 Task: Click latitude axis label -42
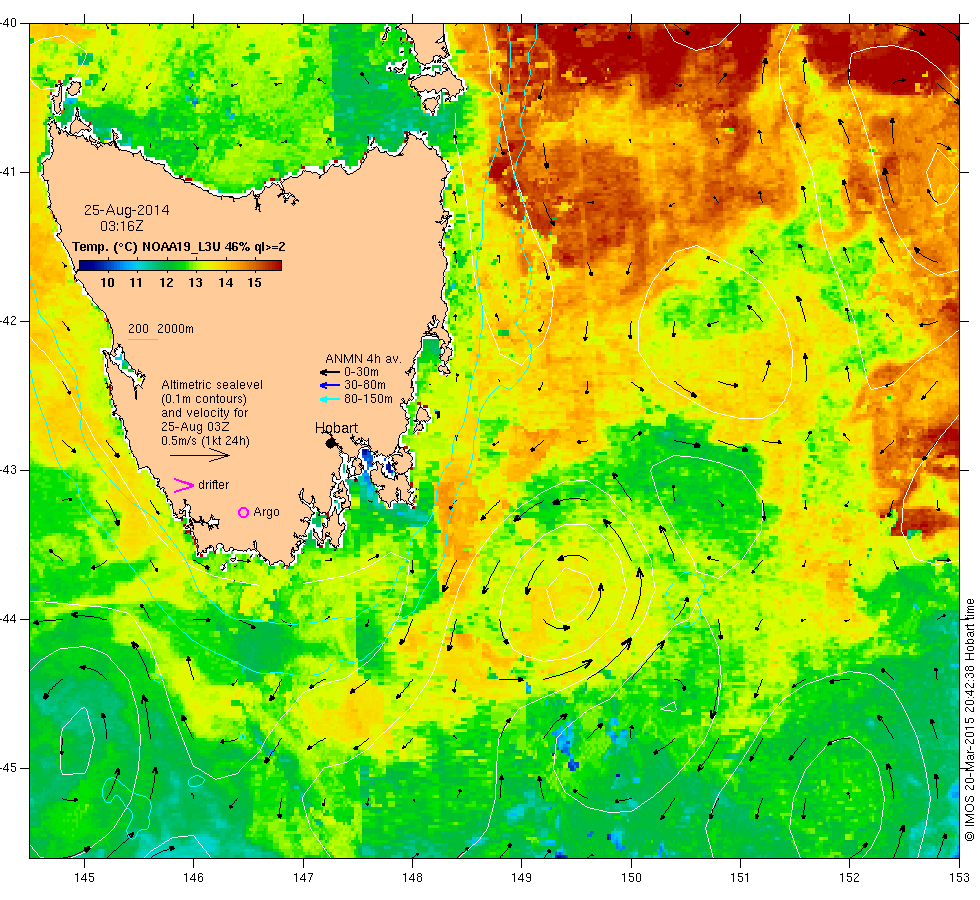coord(9,321)
